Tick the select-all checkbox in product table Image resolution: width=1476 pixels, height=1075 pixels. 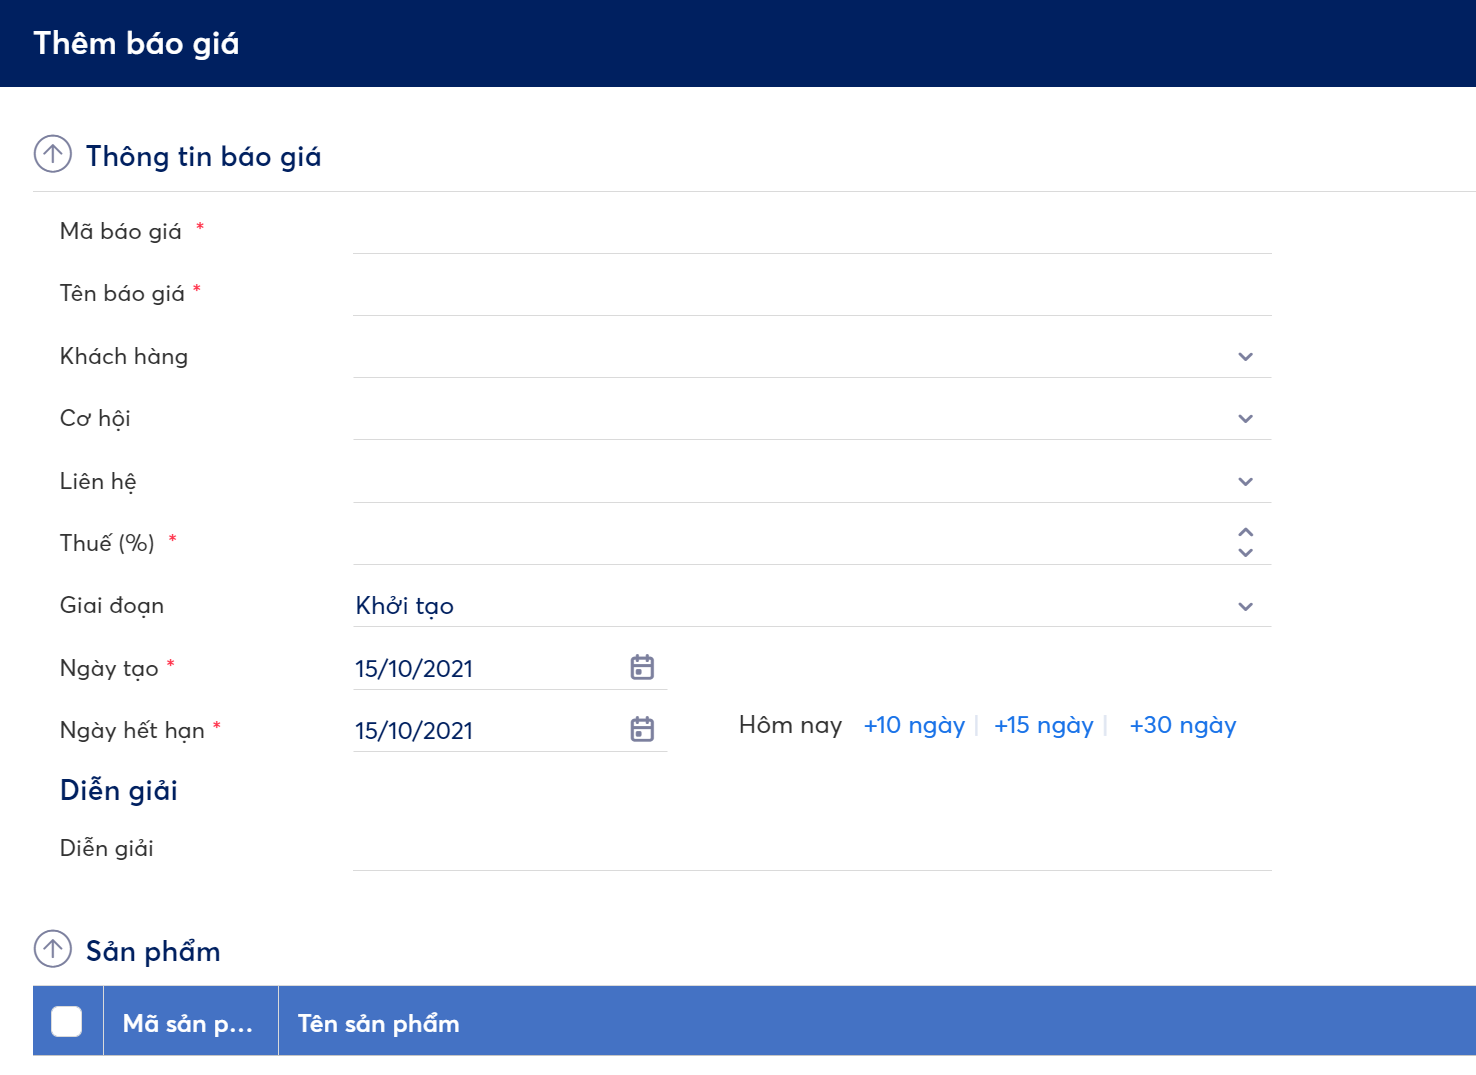tap(67, 1021)
